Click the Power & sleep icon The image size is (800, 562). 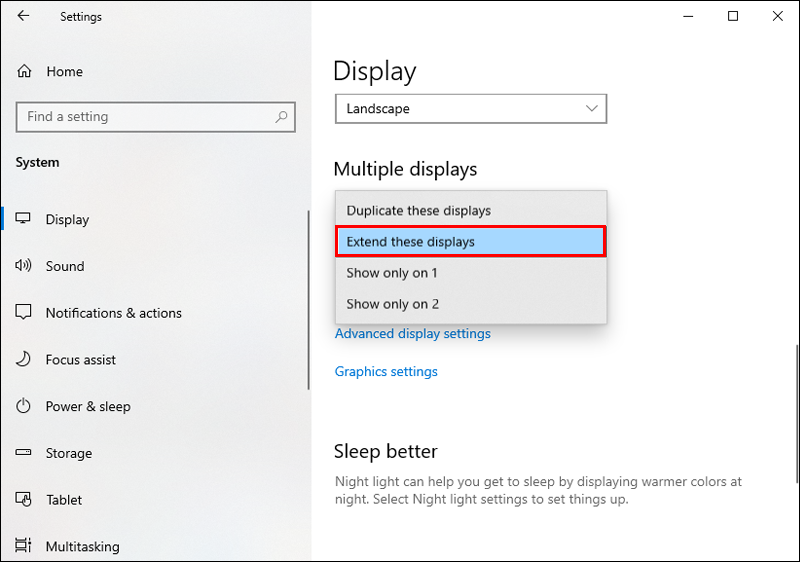point(23,406)
